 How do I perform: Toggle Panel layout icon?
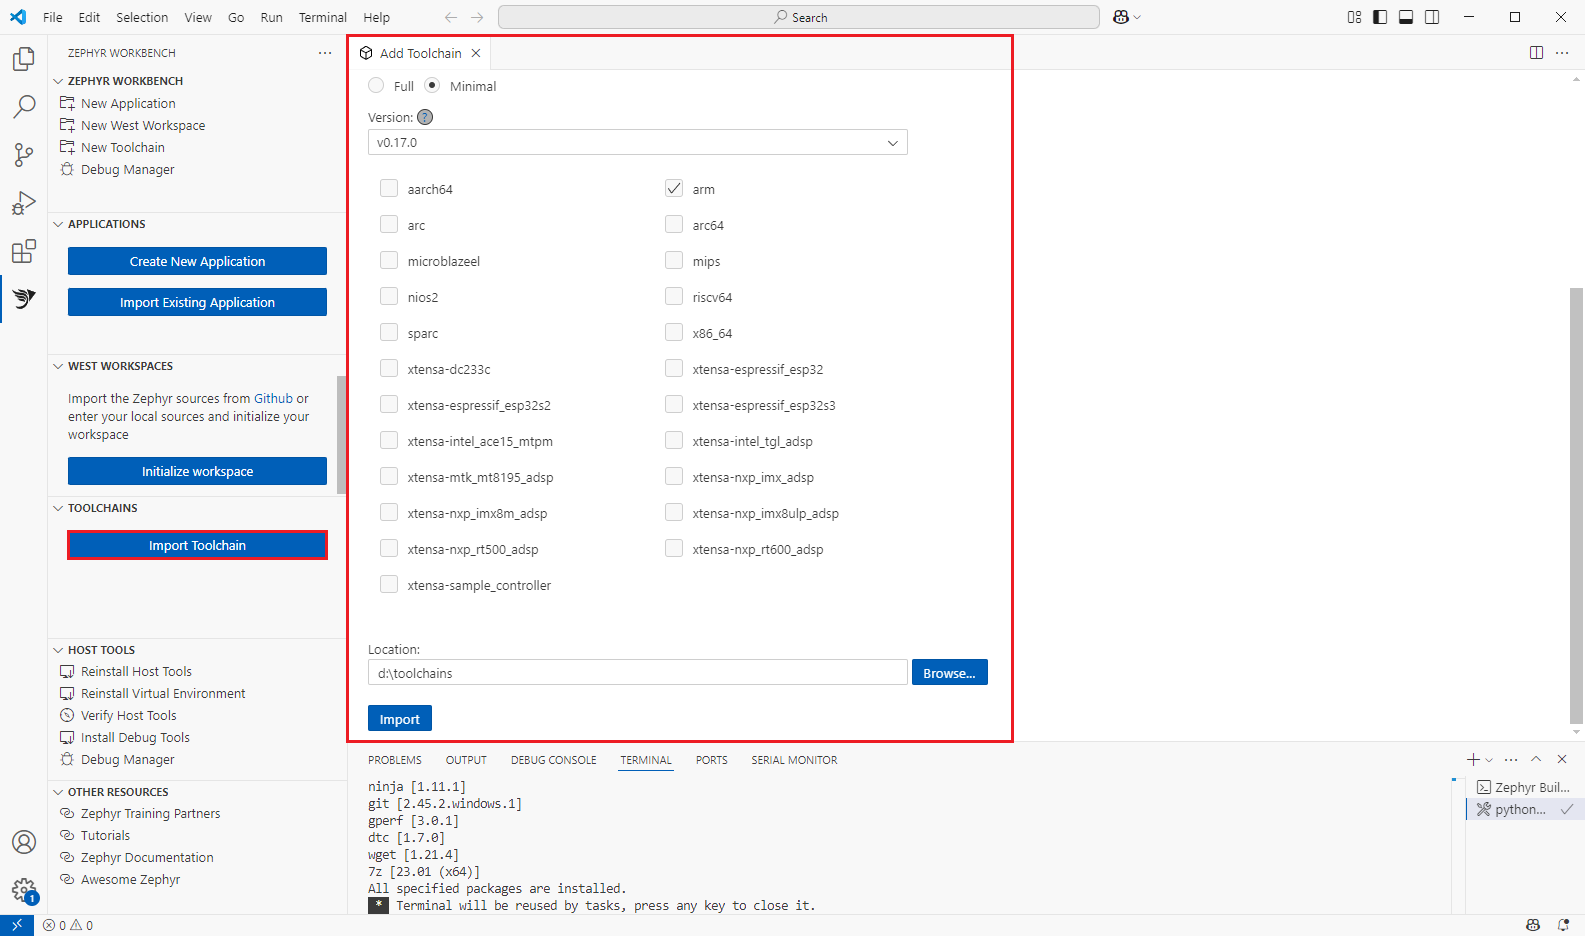[x=1406, y=17]
